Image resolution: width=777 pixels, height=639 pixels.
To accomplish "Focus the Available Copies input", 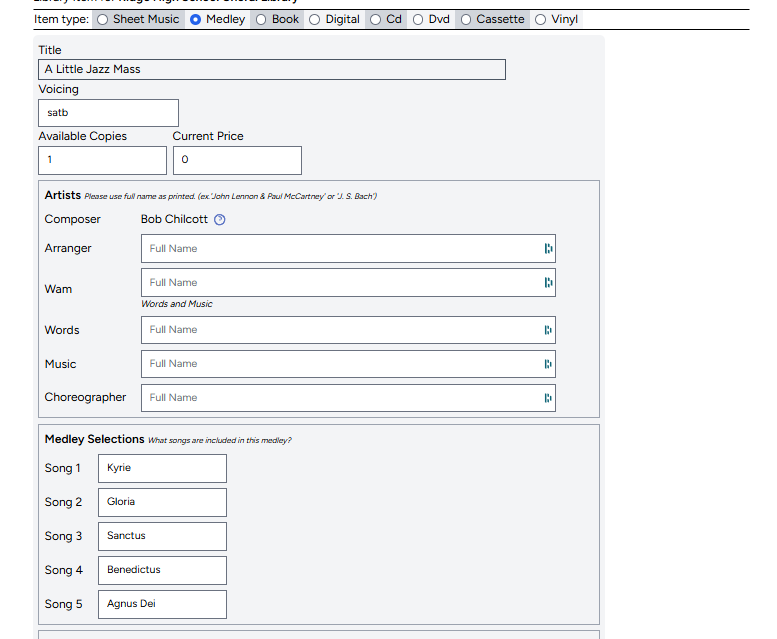I will (103, 160).
